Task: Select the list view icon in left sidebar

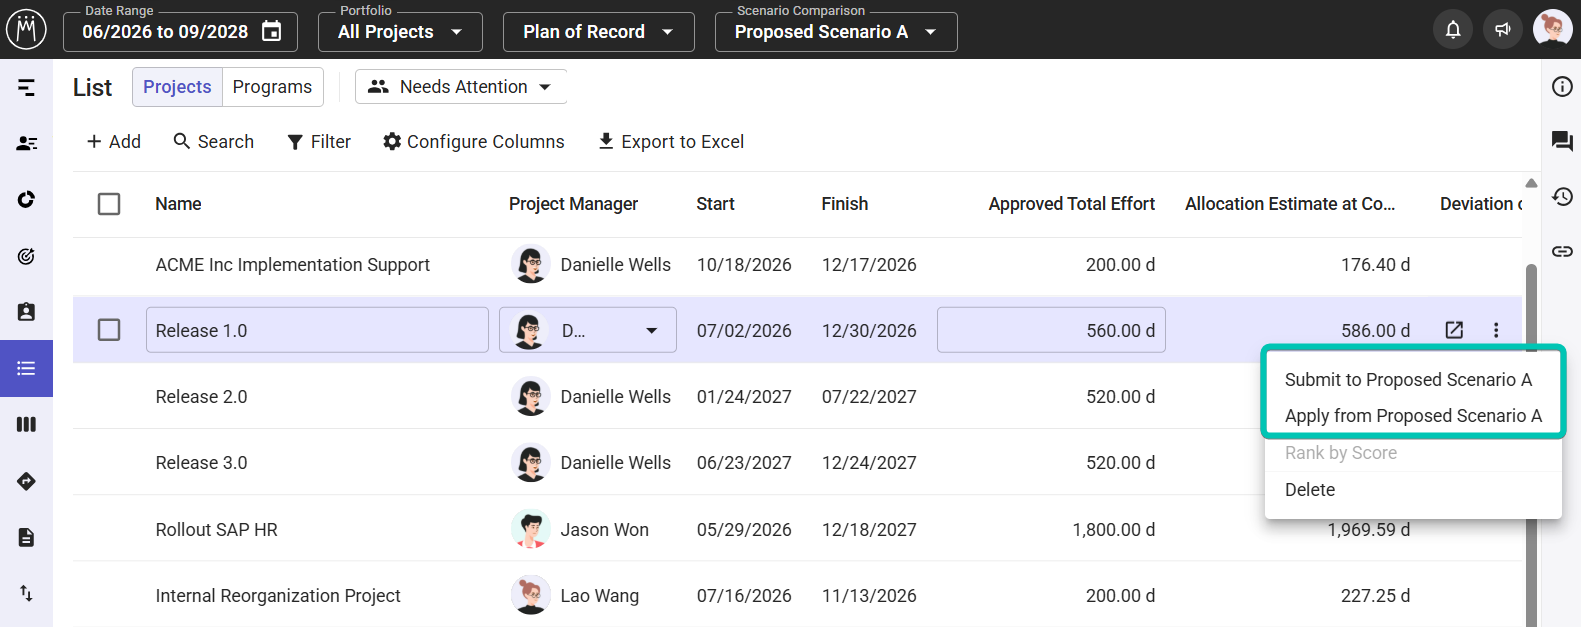Action: [26, 368]
